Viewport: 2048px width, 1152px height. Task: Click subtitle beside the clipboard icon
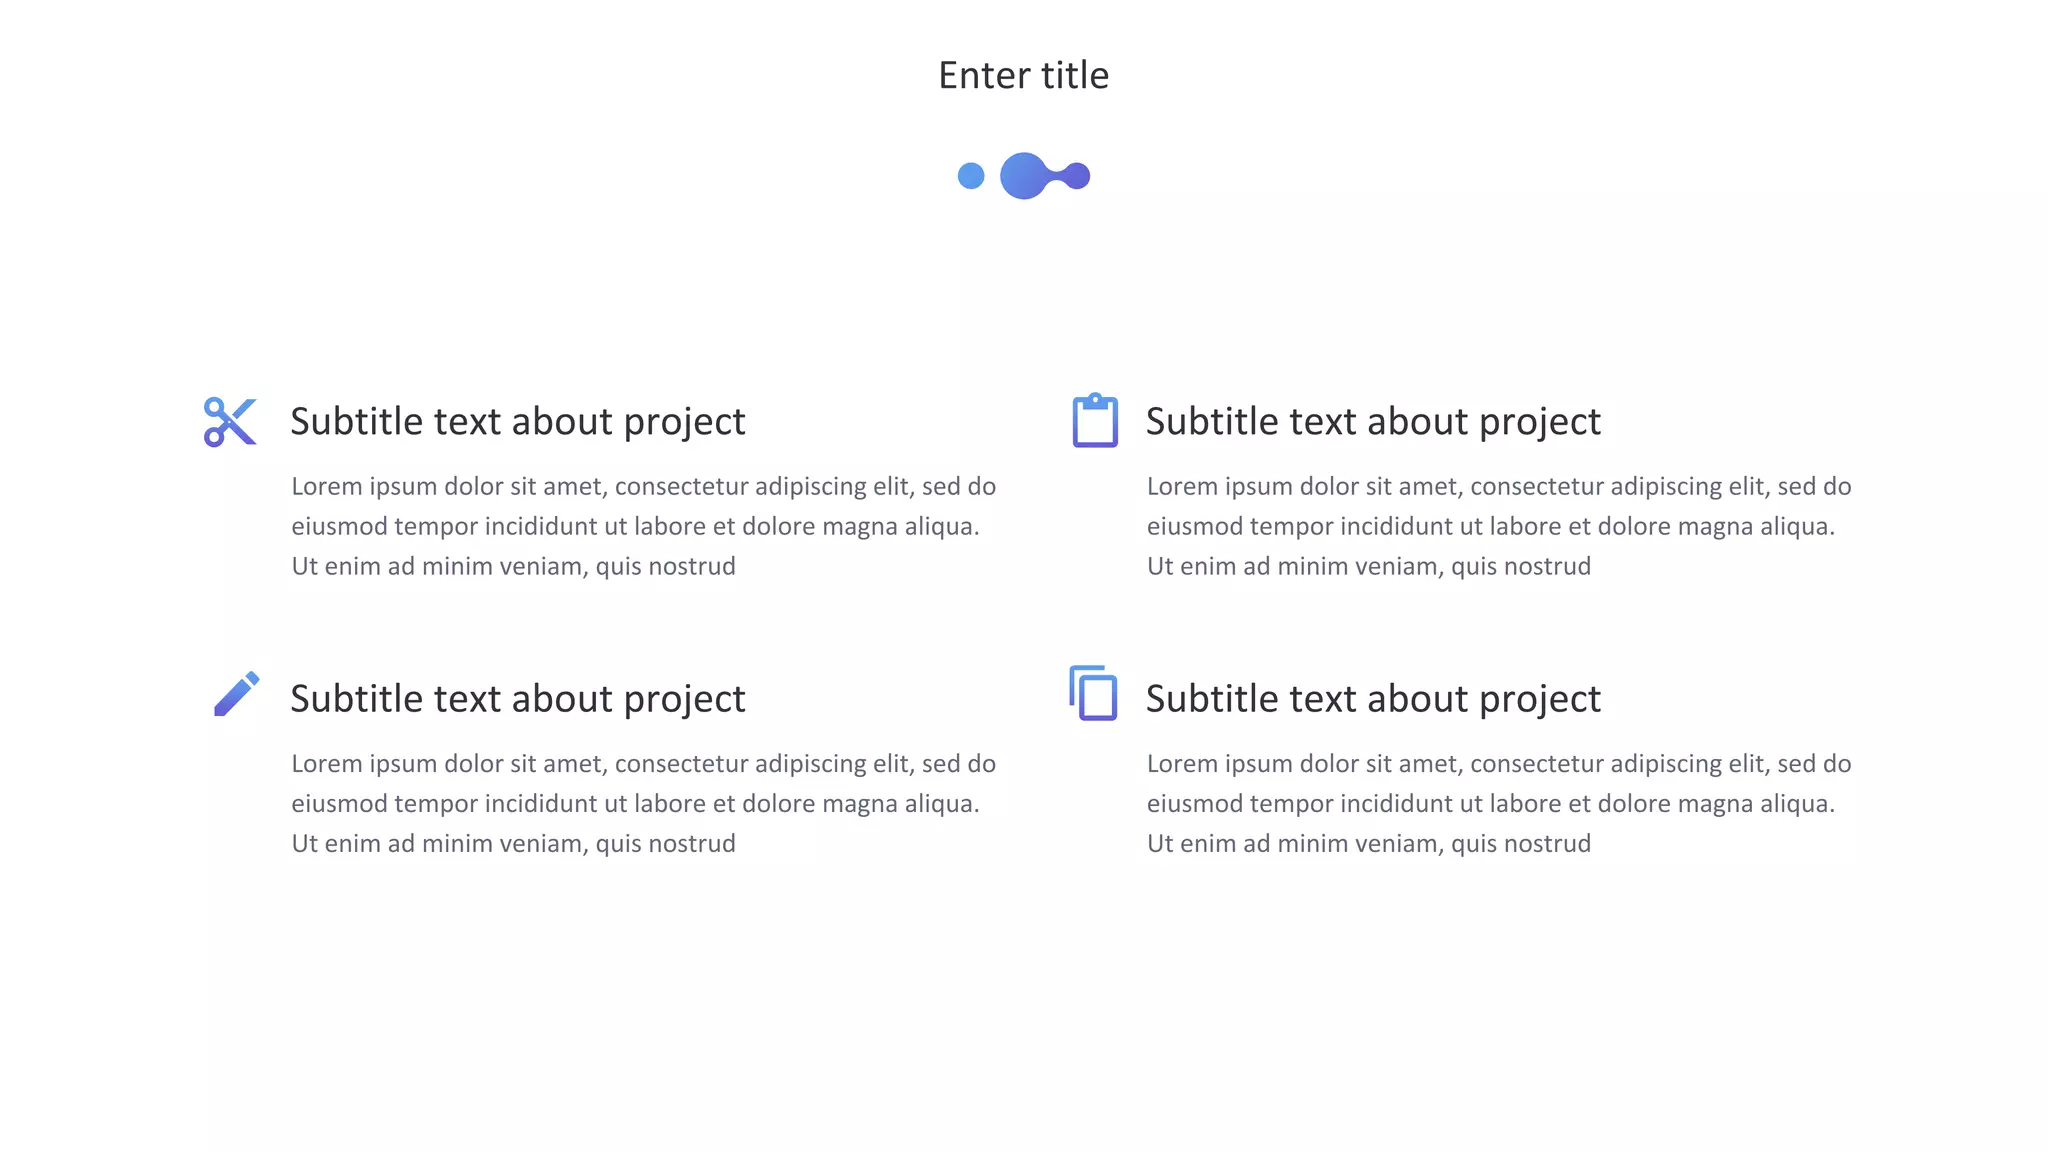tap(1373, 422)
